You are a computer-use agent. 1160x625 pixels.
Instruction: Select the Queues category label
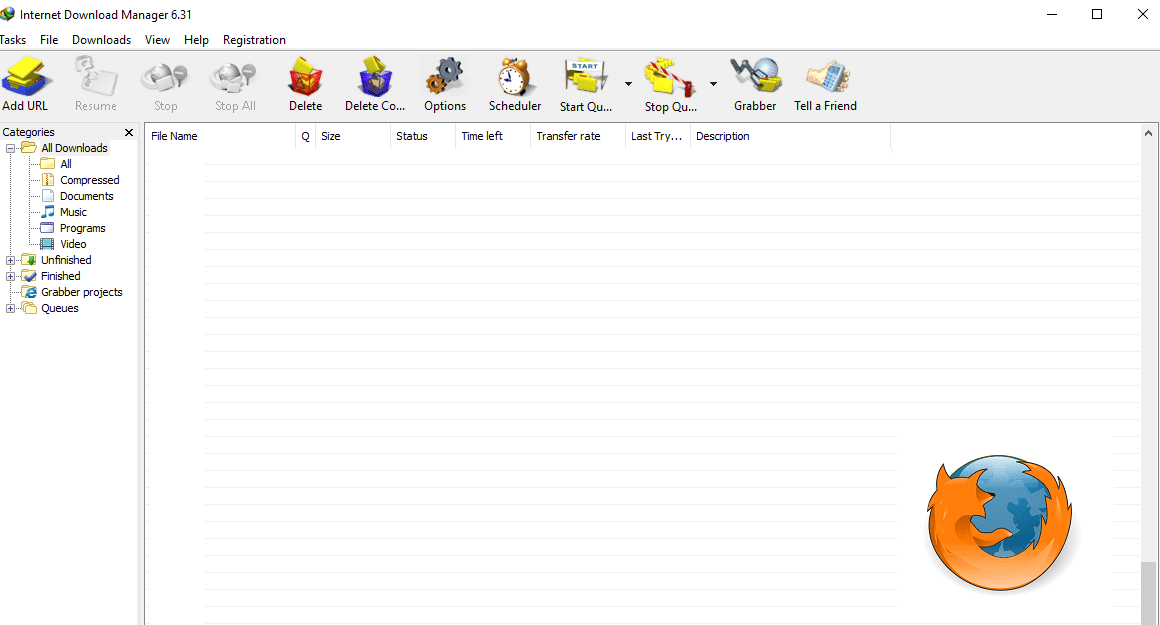point(59,308)
